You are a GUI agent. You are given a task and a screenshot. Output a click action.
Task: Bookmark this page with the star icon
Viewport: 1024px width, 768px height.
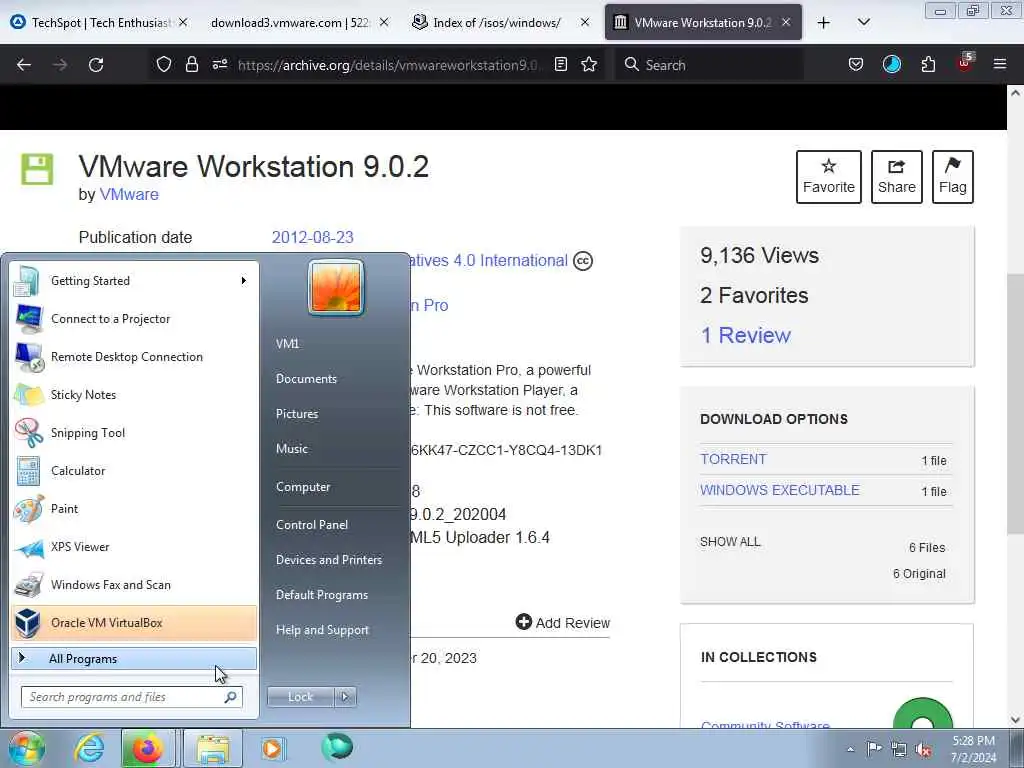[x=589, y=64]
